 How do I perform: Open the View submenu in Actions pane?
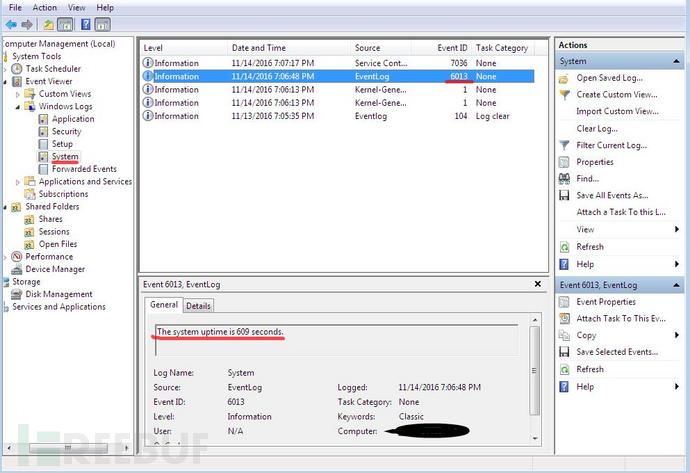point(585,230)
